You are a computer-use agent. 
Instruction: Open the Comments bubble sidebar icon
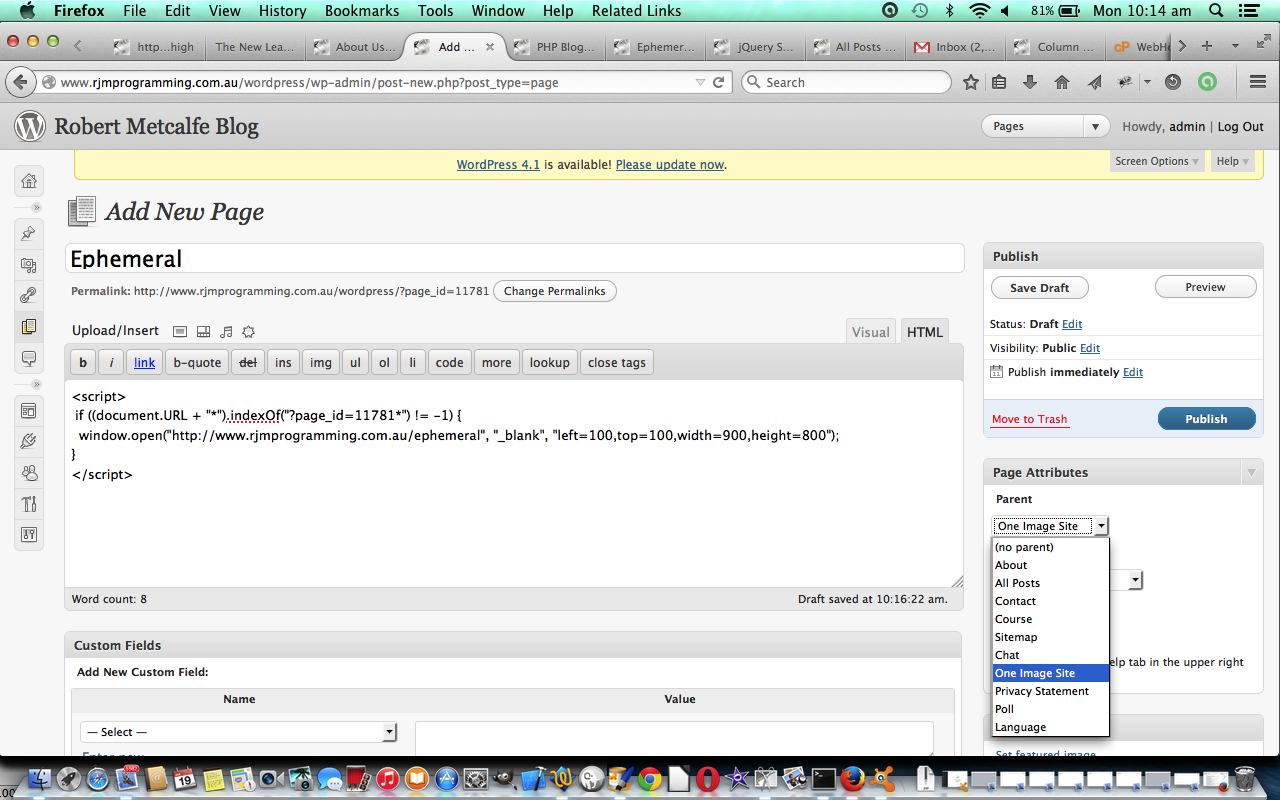(29, 358)
